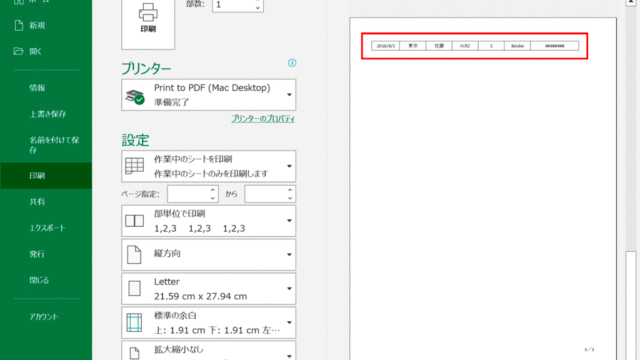Click the portrait page icon

134,255
